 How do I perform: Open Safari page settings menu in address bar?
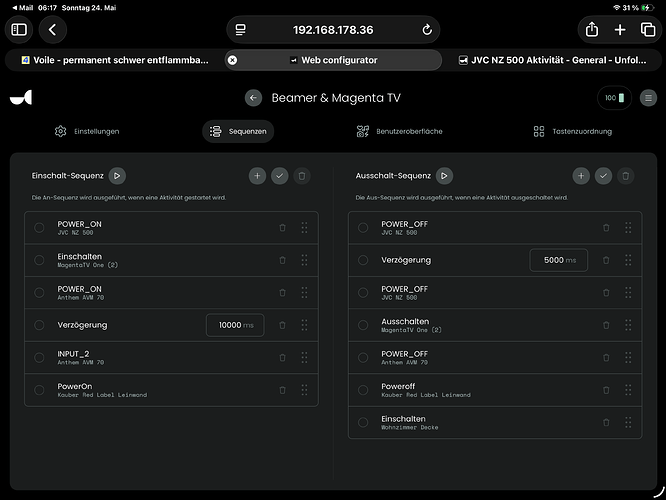click(x=241, y=30)
